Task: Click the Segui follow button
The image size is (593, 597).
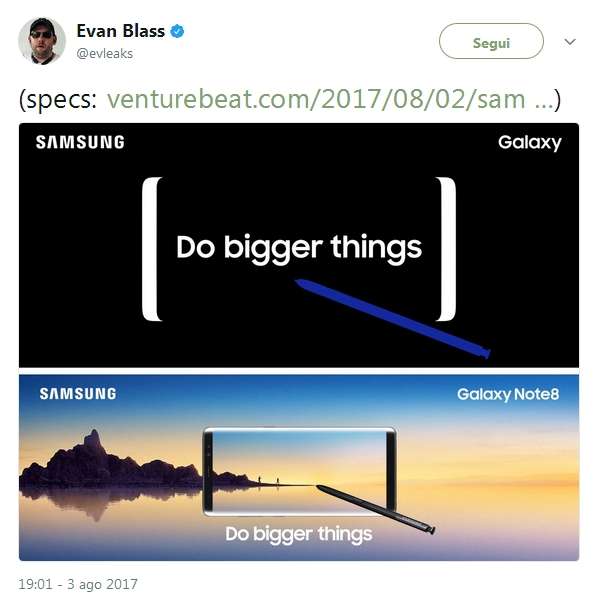Action: [491, 41]
